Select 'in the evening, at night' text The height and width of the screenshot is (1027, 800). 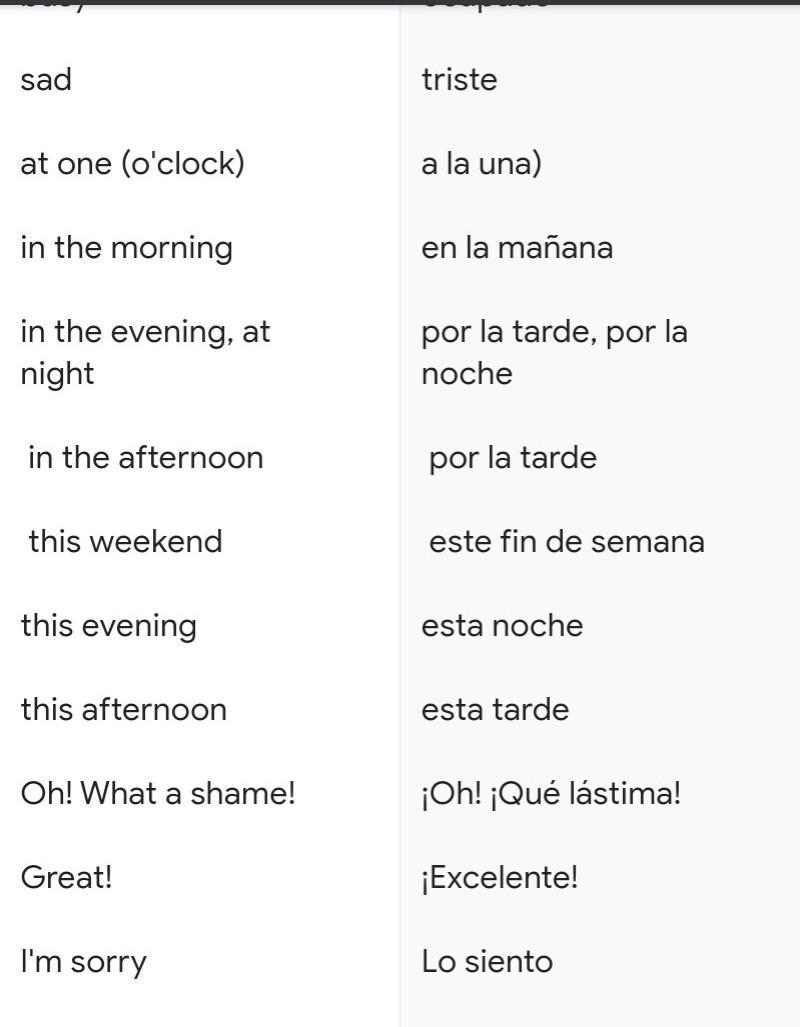tap(145, 353)
